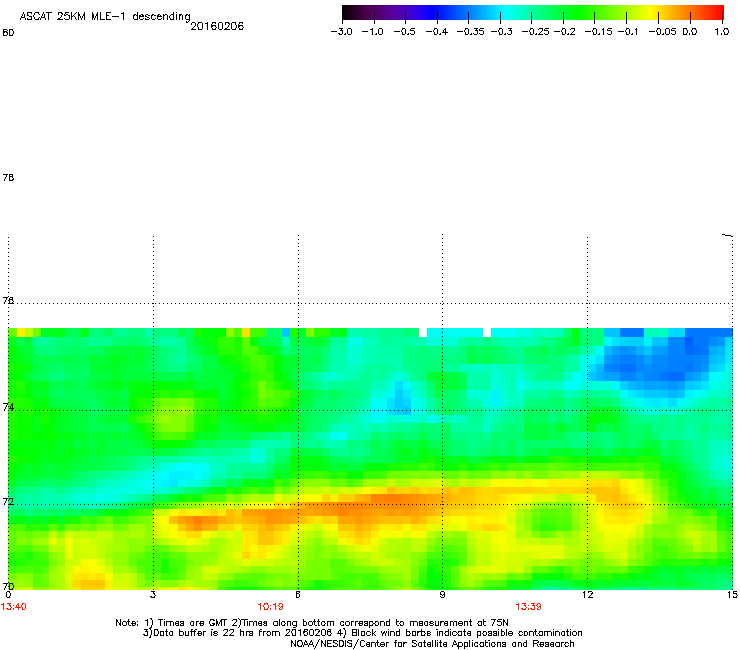Viewport: 740px width, 650px height.
Task: Click the "-0.5" color scale label
Action: (x=405, y=32)
